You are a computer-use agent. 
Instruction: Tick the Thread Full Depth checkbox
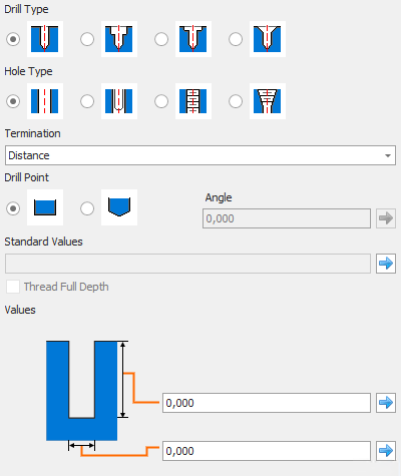click(13, 287)
